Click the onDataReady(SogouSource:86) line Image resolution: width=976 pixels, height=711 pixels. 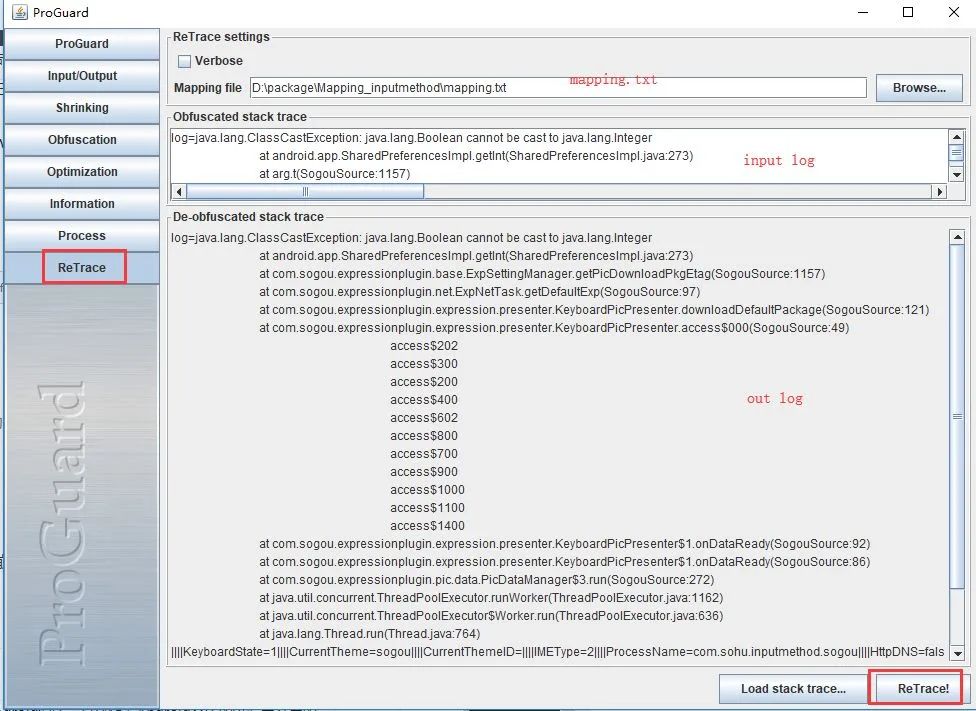coord(565,563)
